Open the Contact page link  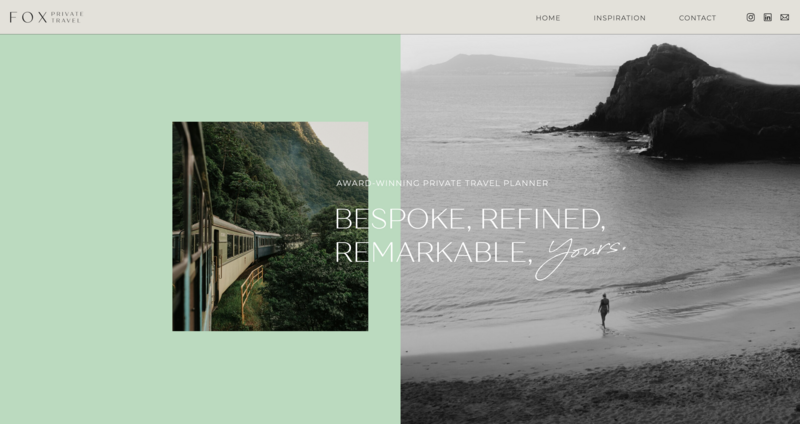pos(697,18)
